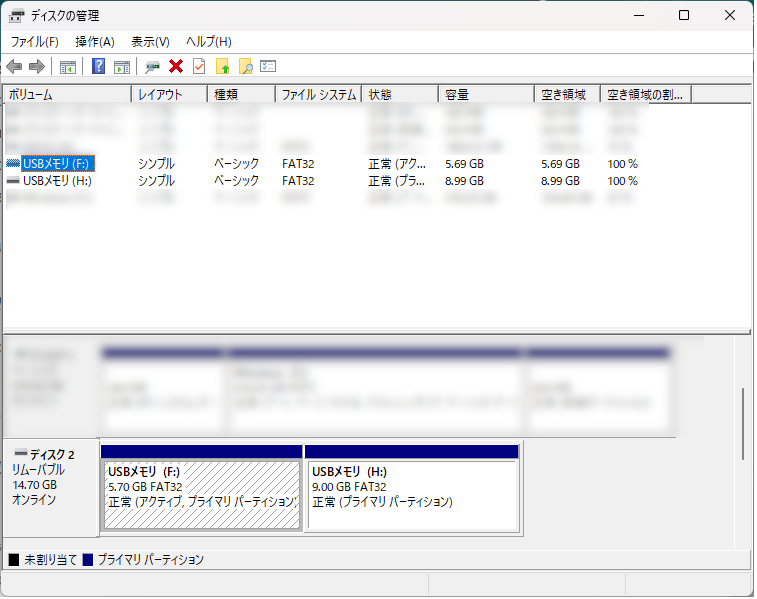Open the 表示(V) menu
Viewport: 757px width, 599px height.
point(150,42)
